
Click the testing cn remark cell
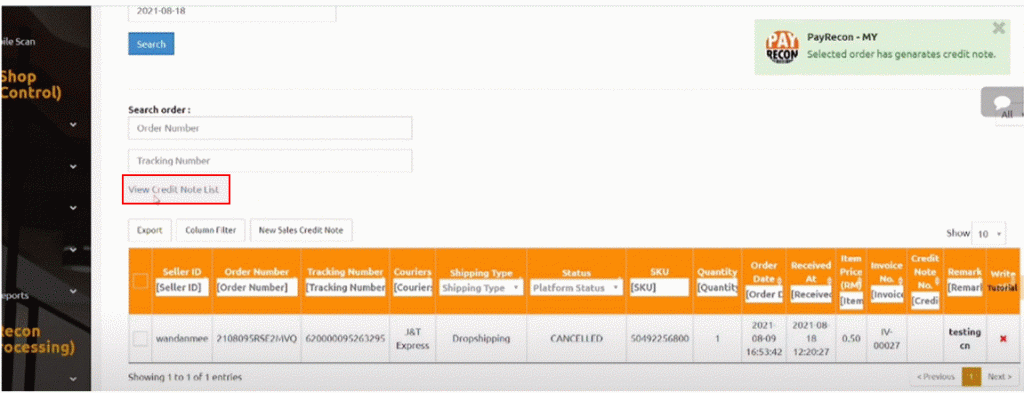click(x=965, y=339)
